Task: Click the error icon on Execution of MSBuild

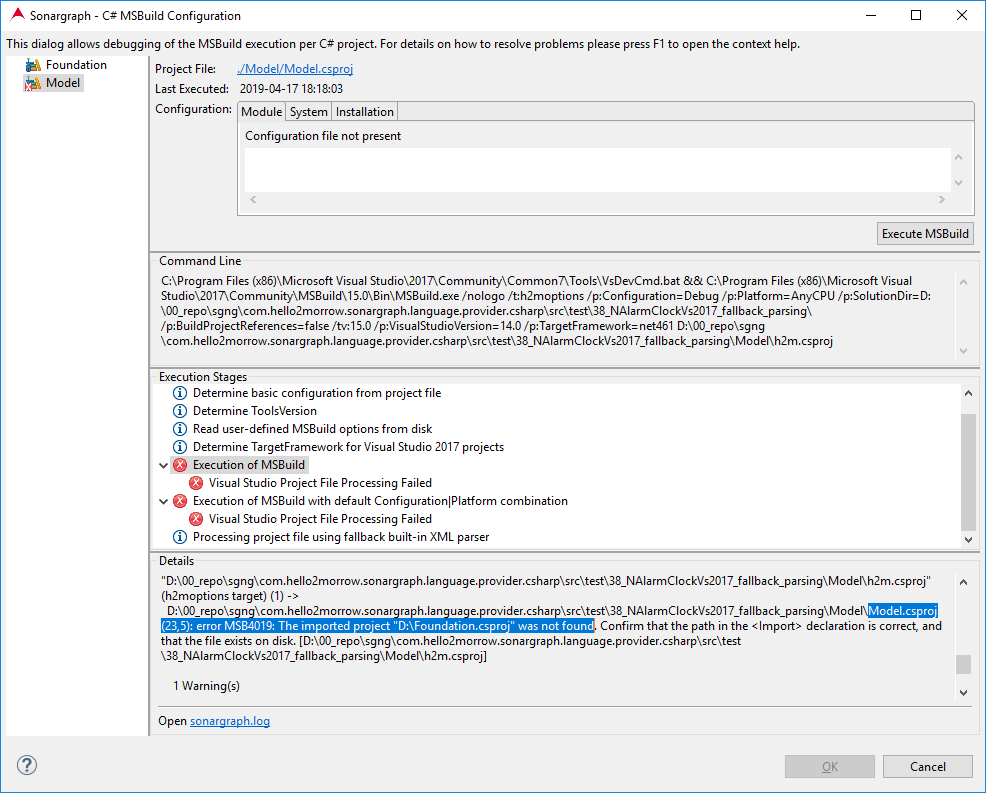Action: point(180,464)
